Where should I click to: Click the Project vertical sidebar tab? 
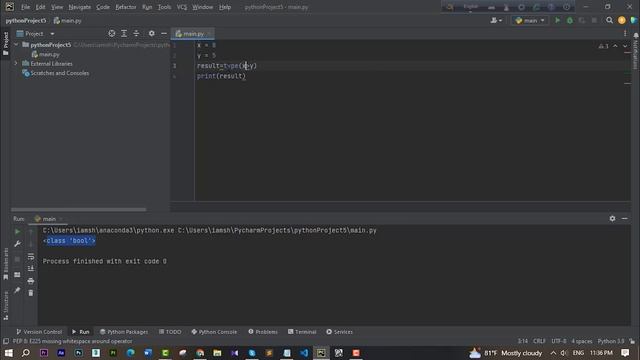[x=5, y=44]
